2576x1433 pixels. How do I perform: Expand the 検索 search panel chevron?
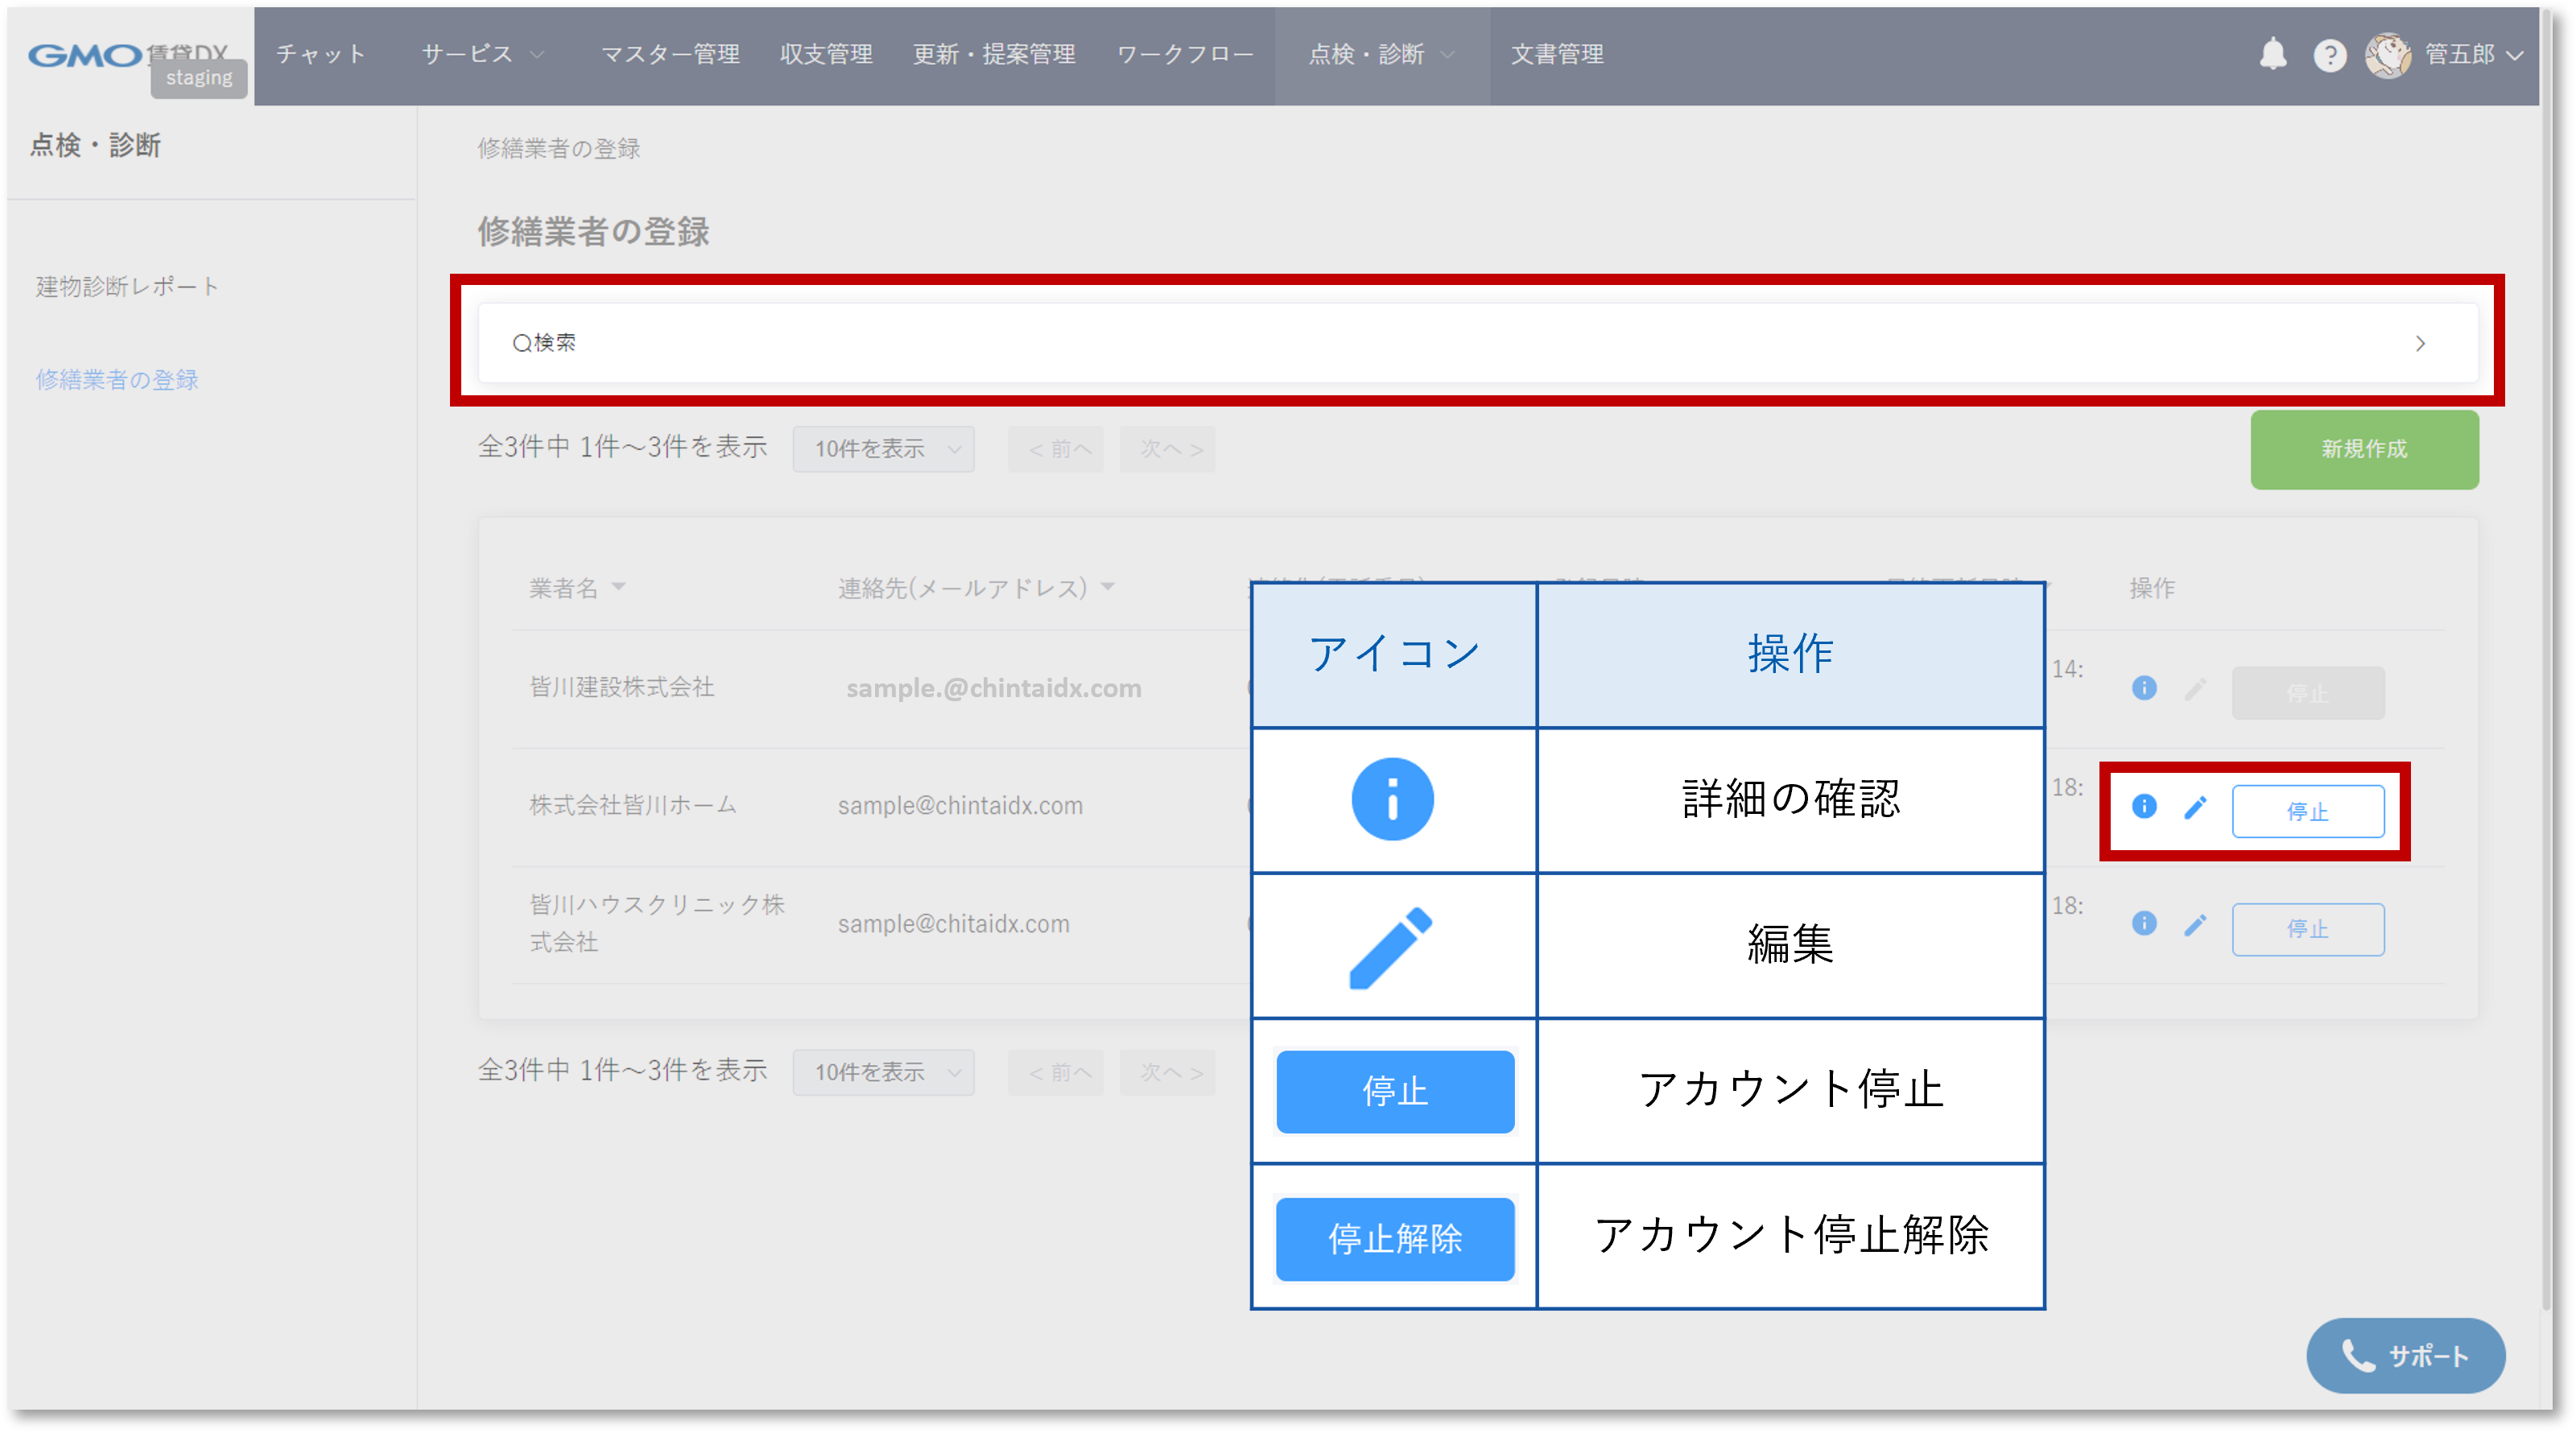2419,344
